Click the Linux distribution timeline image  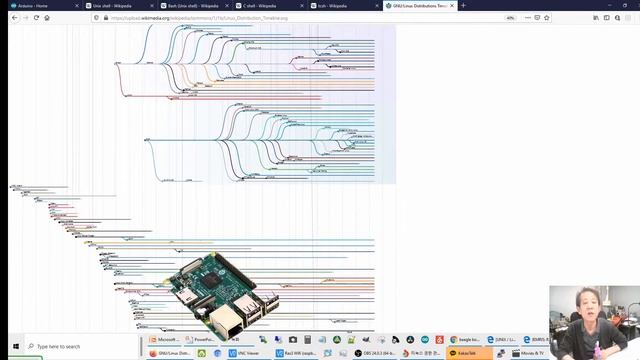(202, 178)
